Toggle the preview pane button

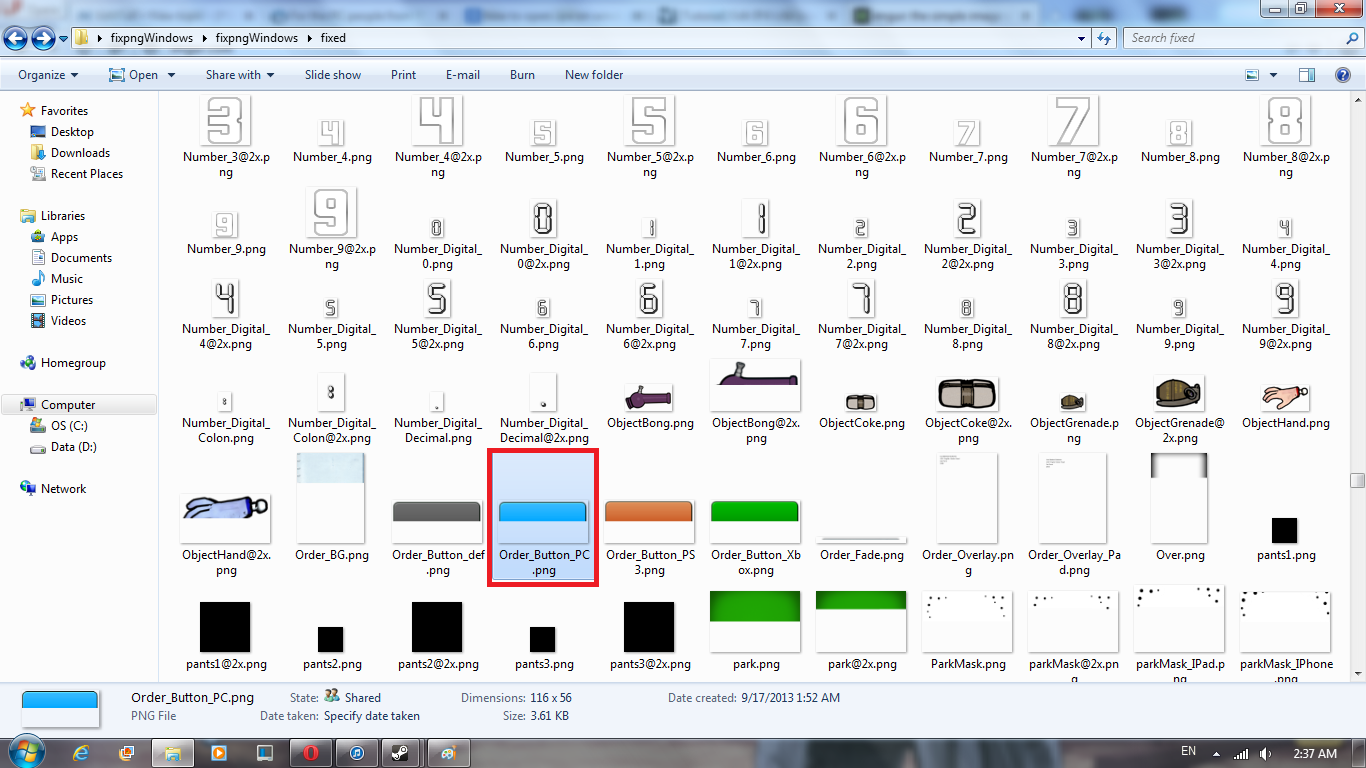1307,75
